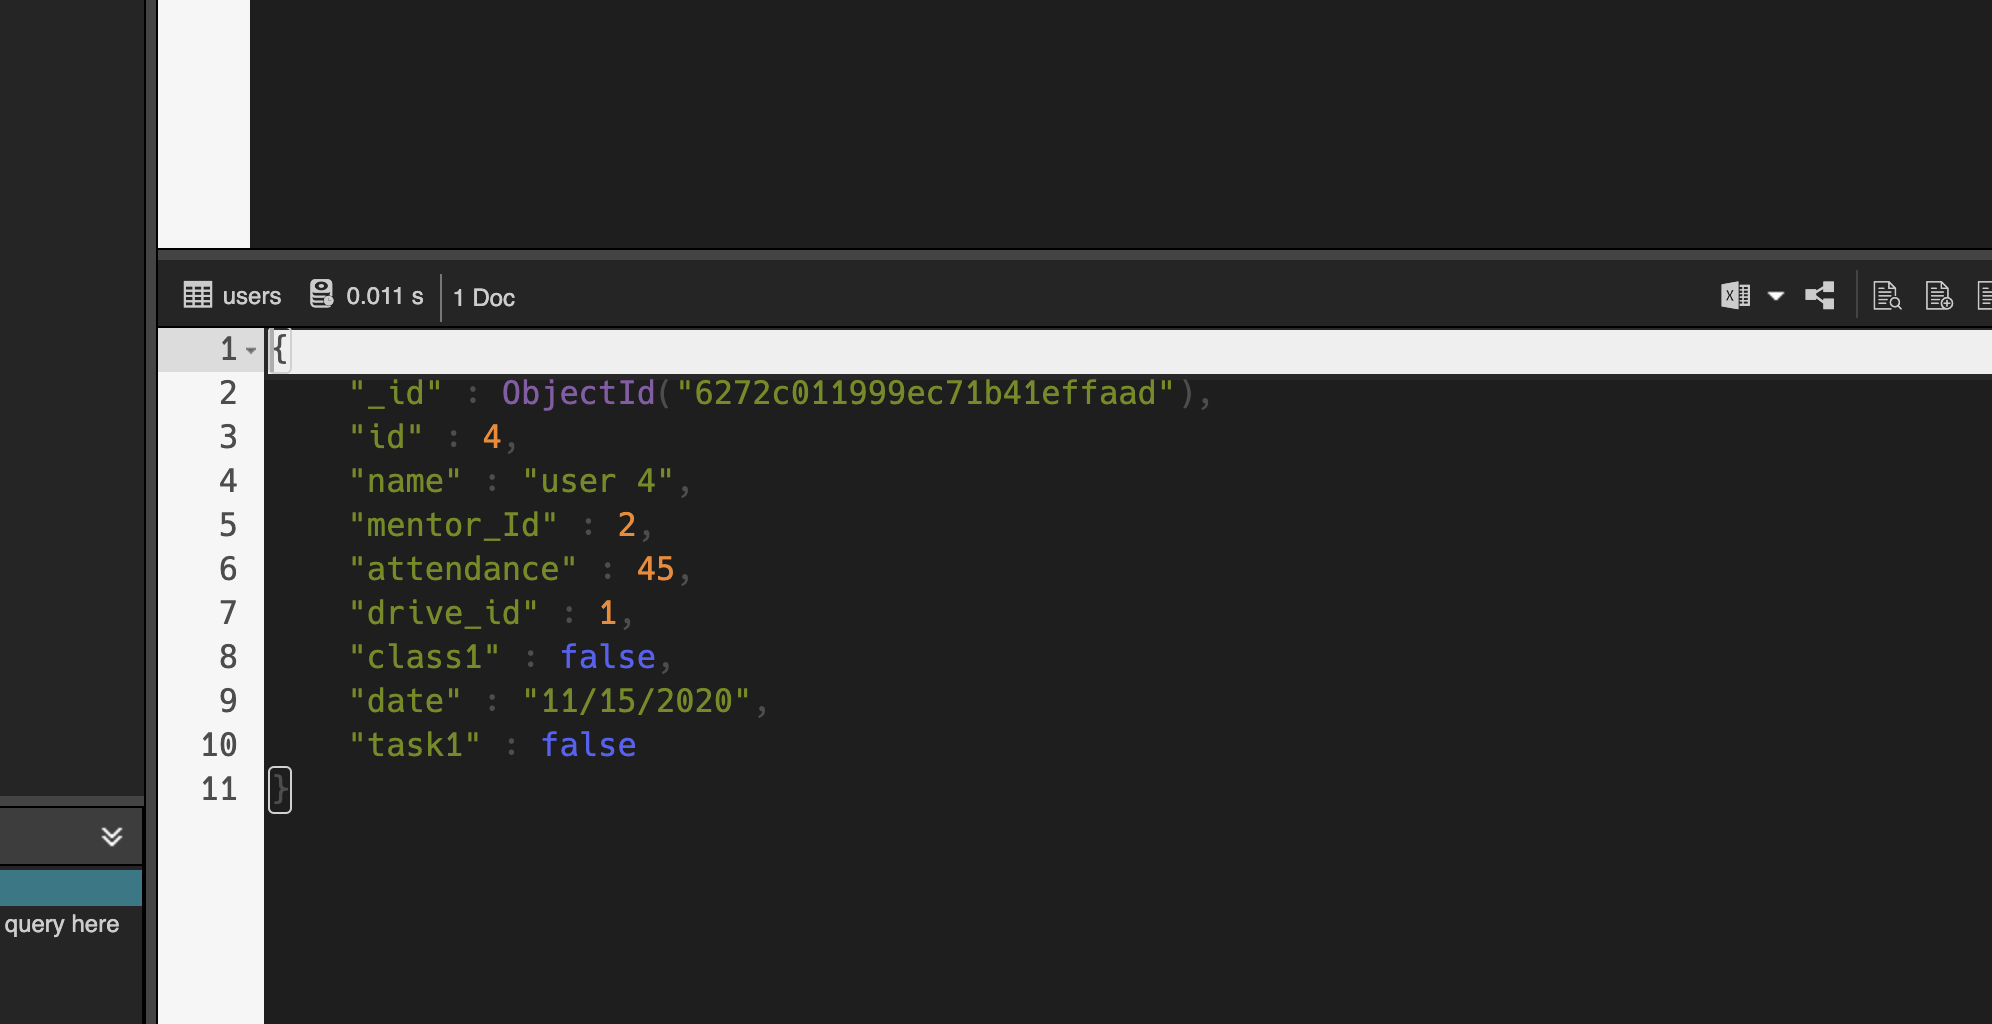Click the false value of class1
Viewport: 1992px width, 1024px height.
tap(608, 657)
